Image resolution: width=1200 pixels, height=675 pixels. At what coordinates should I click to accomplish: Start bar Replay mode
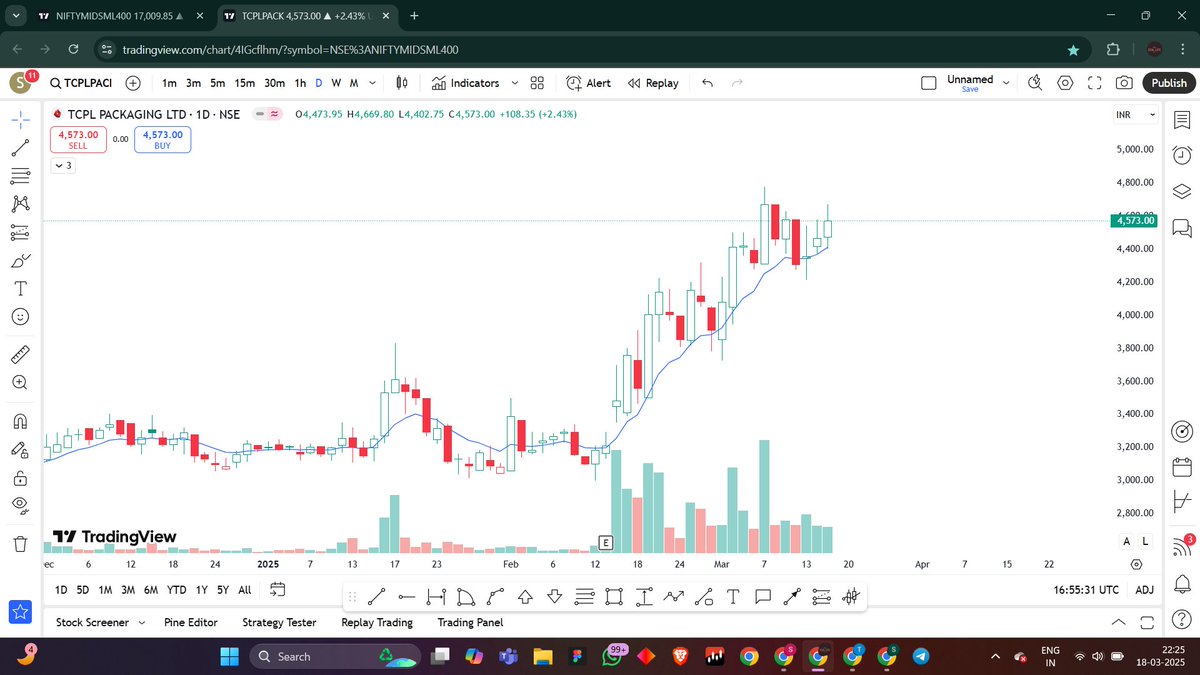[652, 83]
